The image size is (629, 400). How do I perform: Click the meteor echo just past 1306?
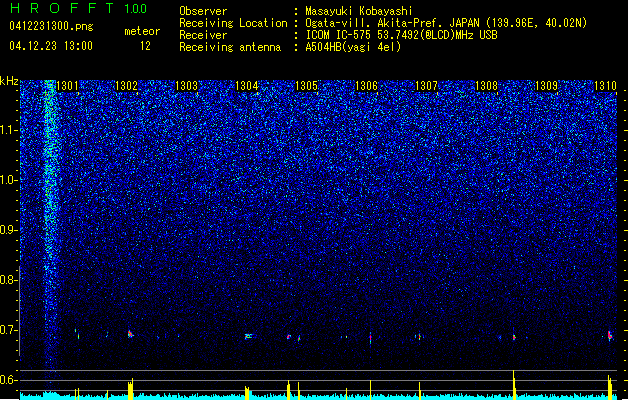370,338
